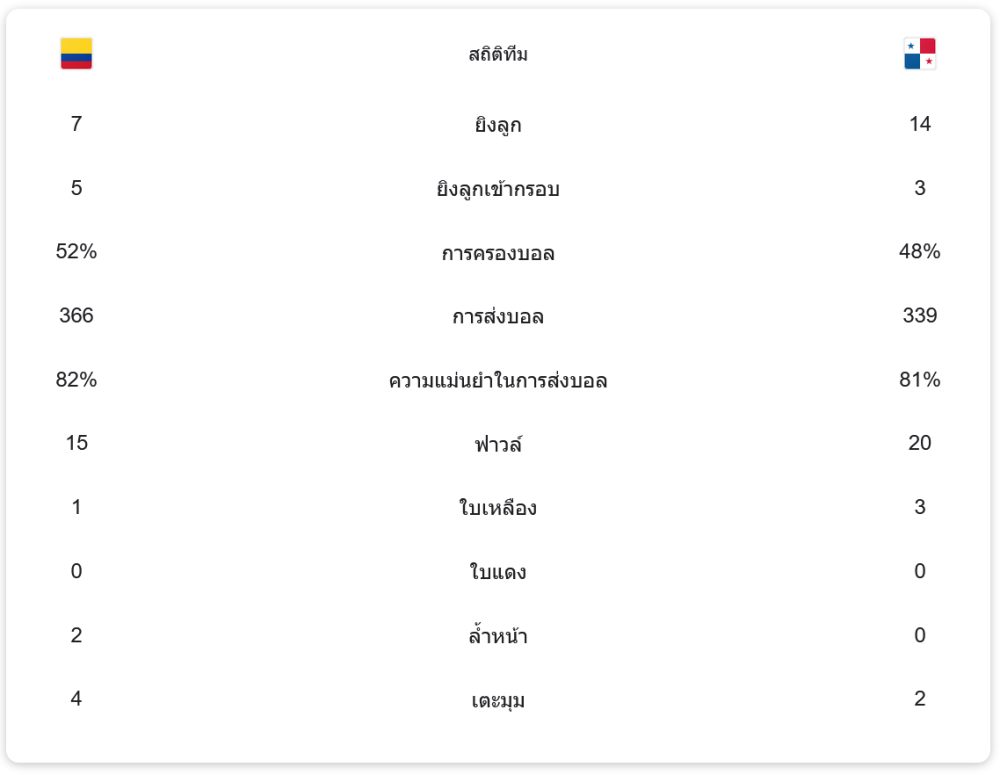Select the การส่งบอล stat label

498,317
